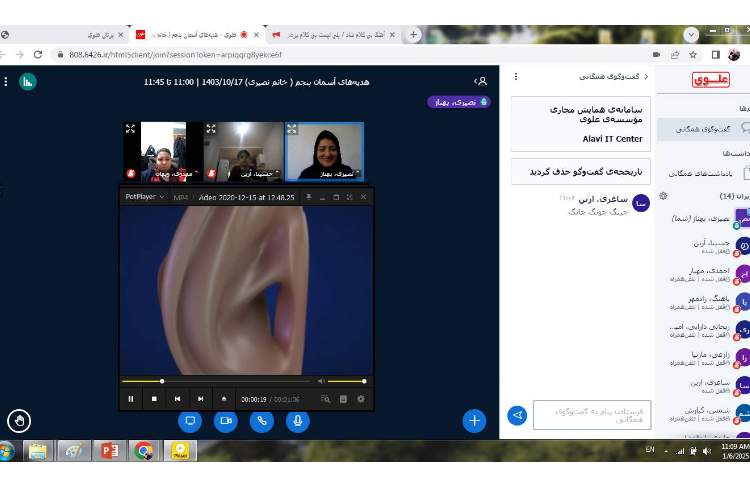Open Chrome side panel icon

coord(716,55)
